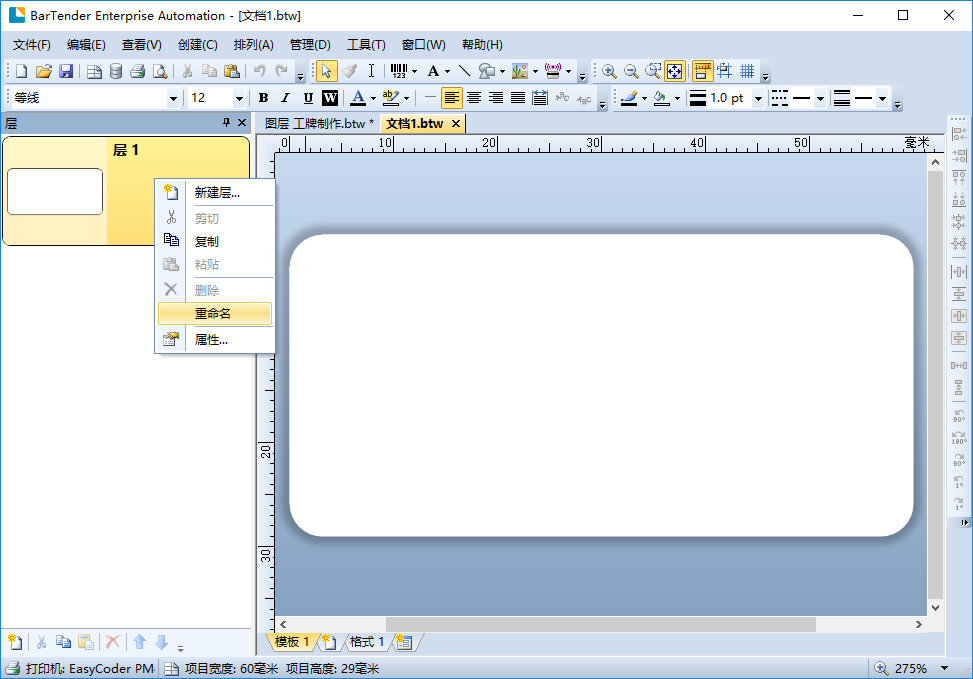Screen dimensions: 973x679
Task: Click the print preview icon
Action: pyautogui.click(x=159, y=71)
